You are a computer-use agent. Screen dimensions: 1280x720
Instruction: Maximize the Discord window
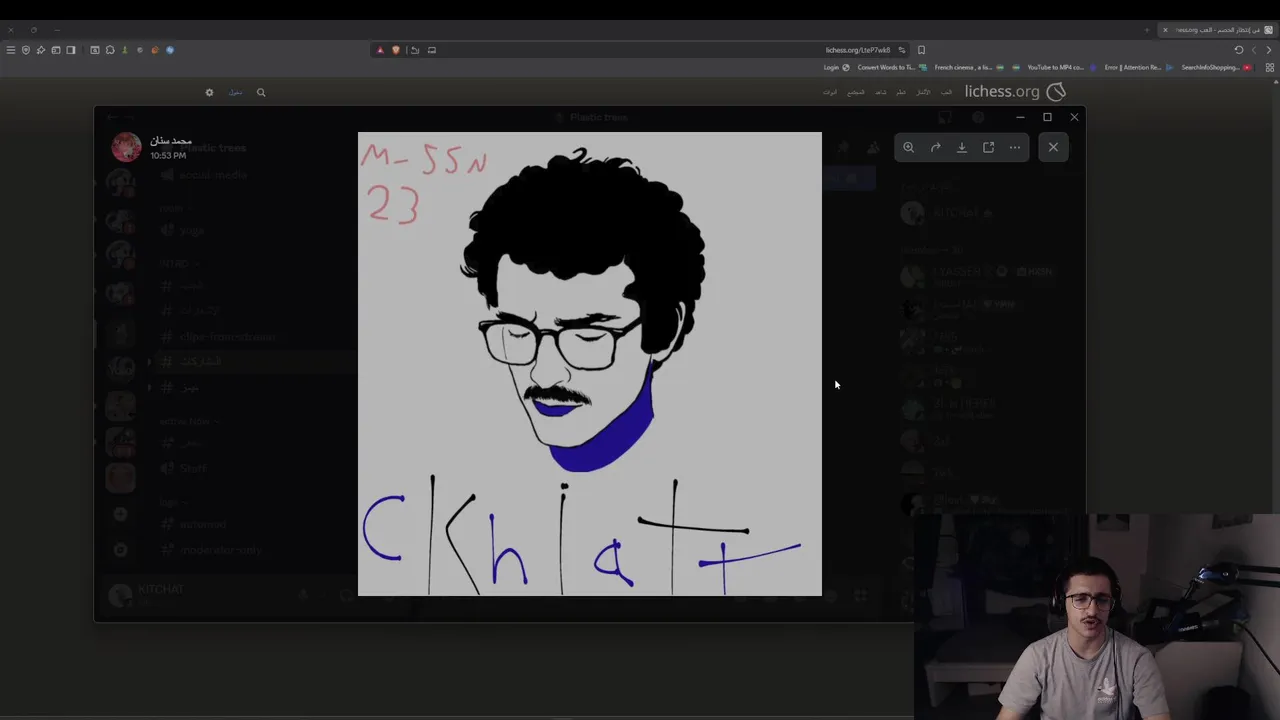coord(1047,117)
